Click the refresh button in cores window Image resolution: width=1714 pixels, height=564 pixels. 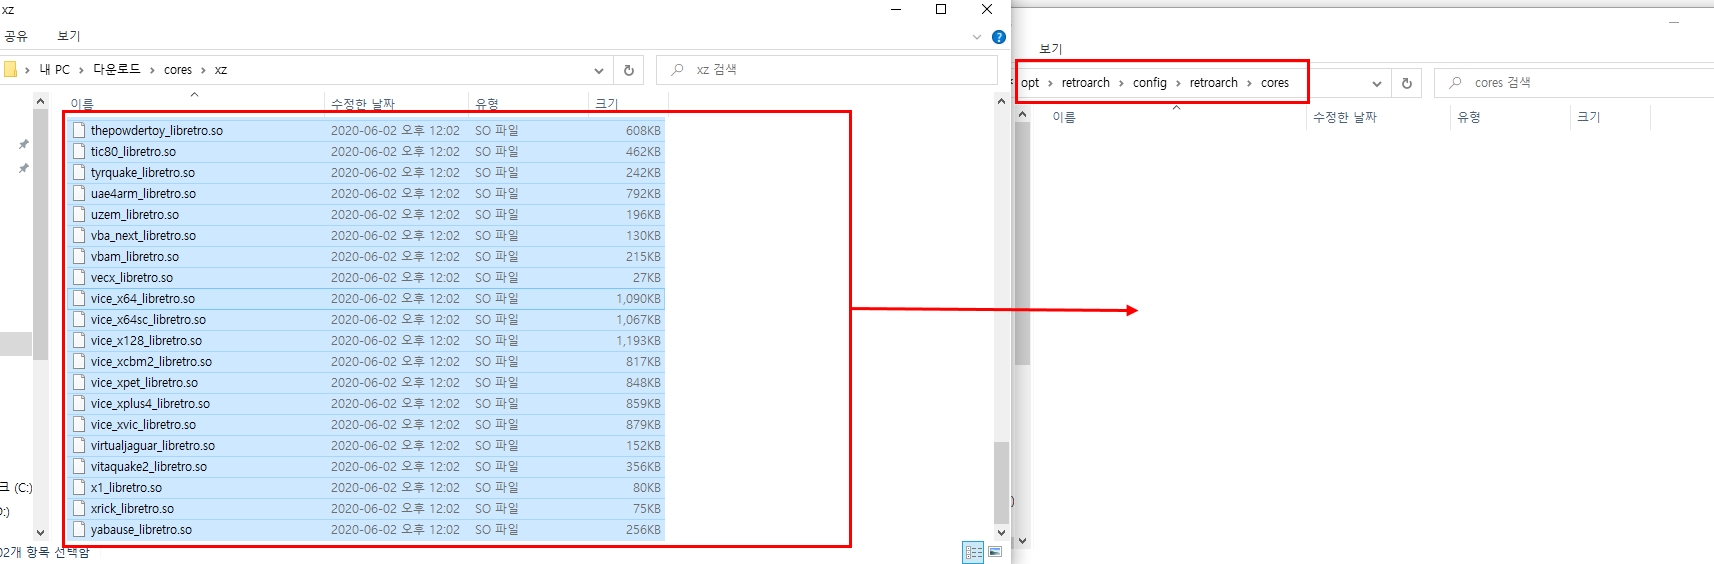[x=1407, y=83]
